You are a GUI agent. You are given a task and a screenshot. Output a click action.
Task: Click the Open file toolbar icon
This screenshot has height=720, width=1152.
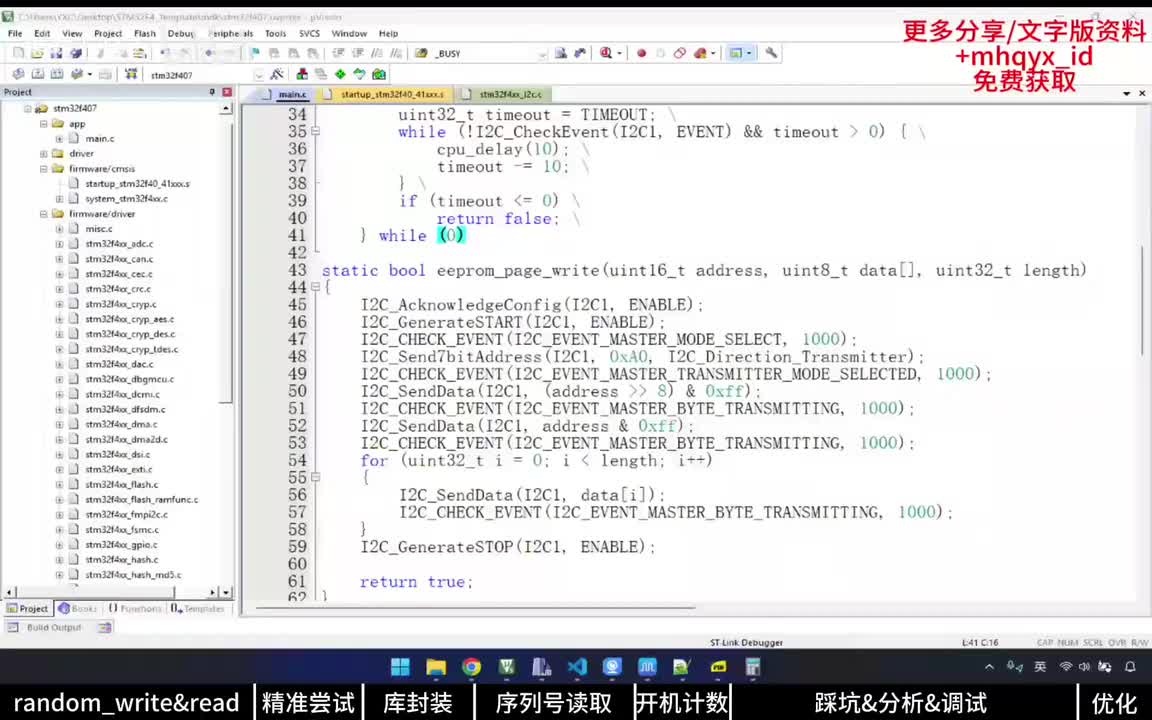[x=37, y=53]
